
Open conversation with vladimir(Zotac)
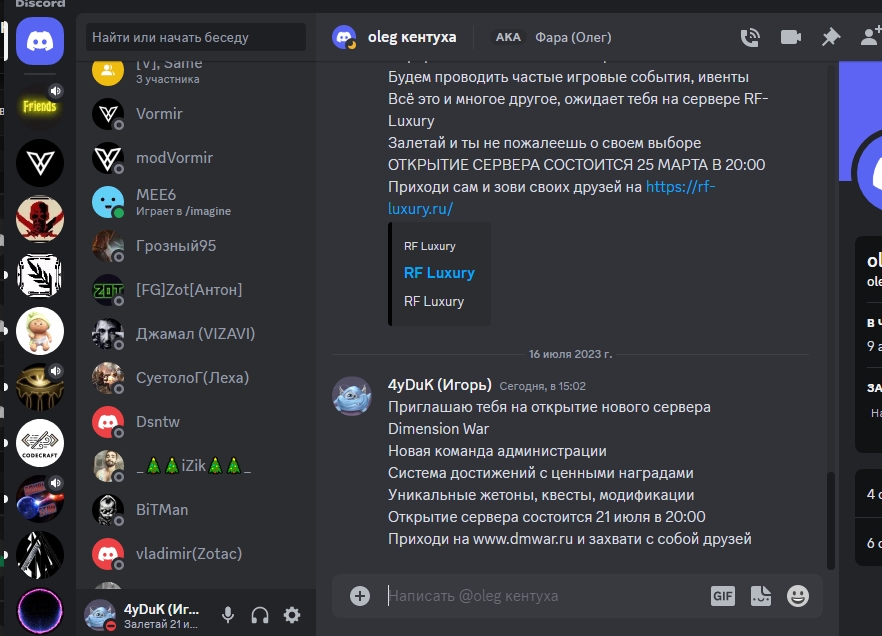click(x=196, y=553)
